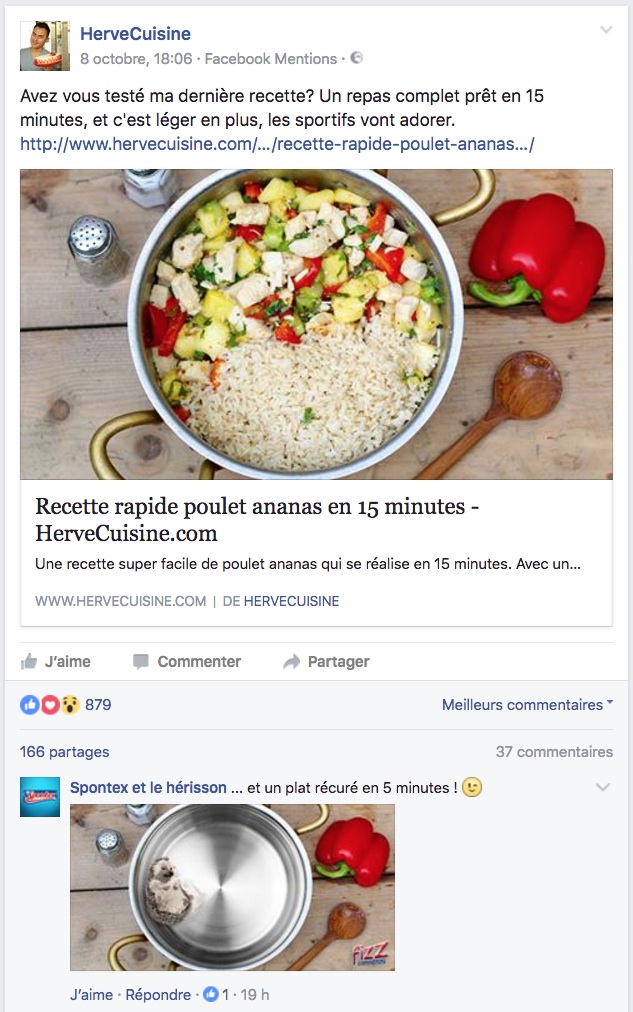Image resolution: width=633 pixels, height=1012 pixels.
Task: Expand the Spontex comment options chevron
Action: [x=603, y=787]
